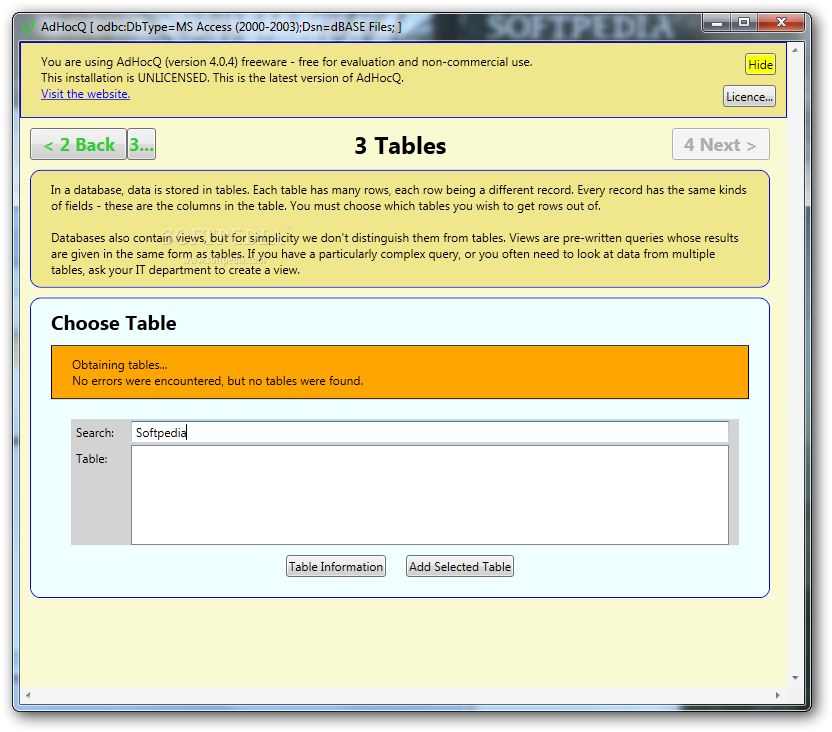Click inside the empty Table list box
Viewport: 832px width, 732px height.
(429, 495)
